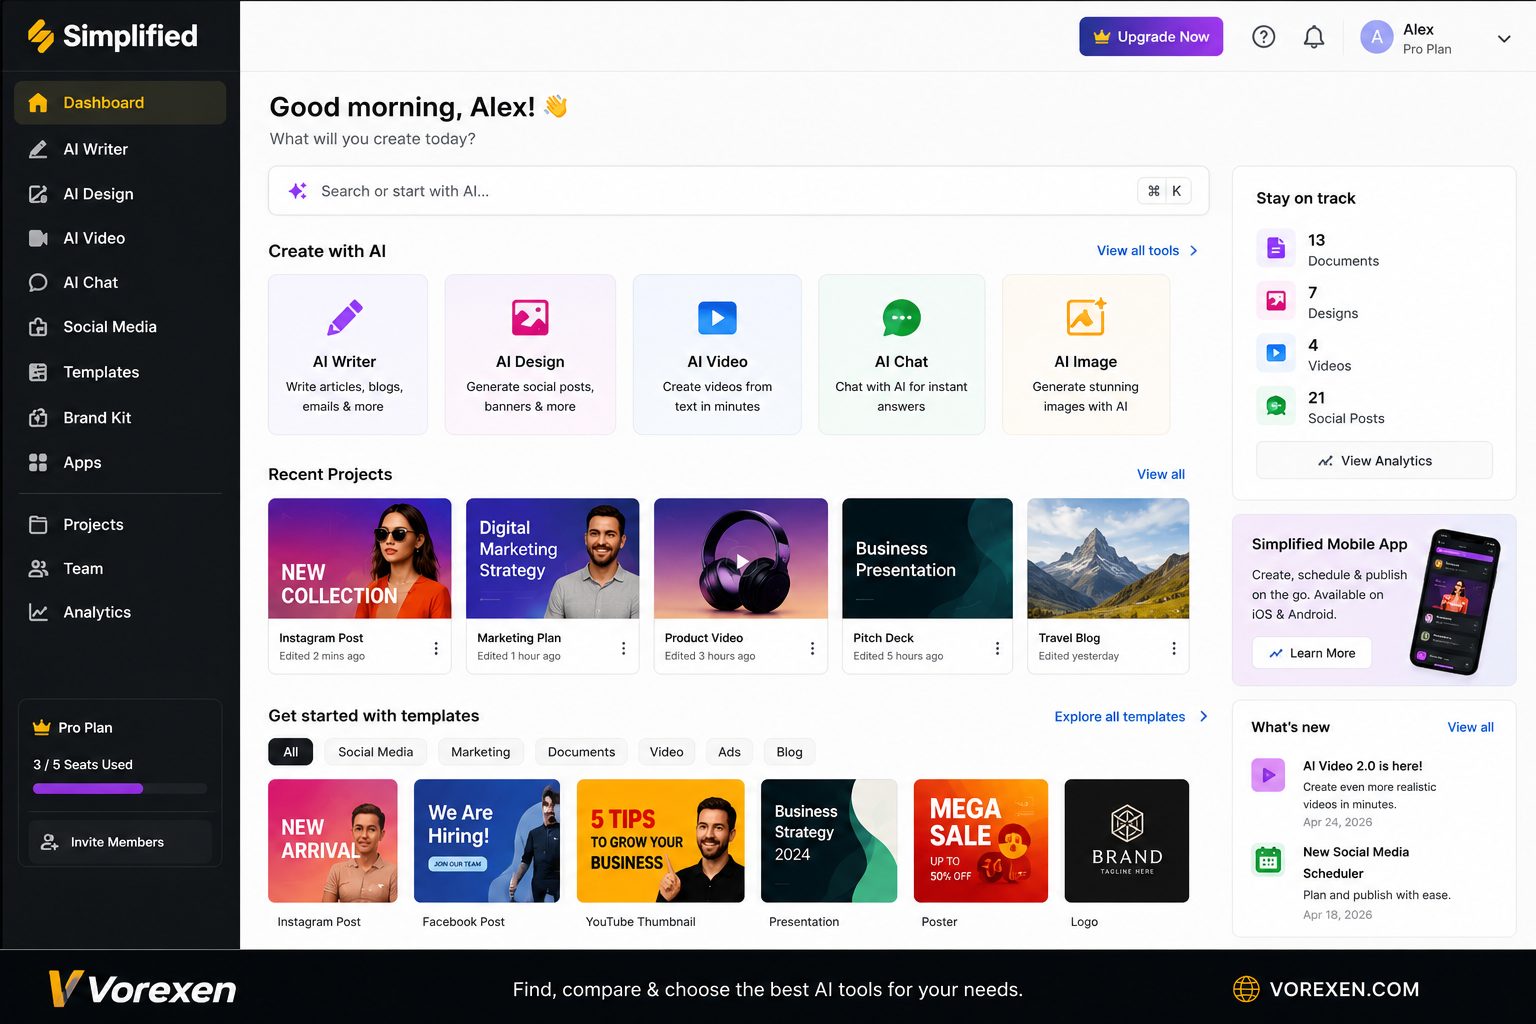This screenshot has height=1024, width=1536.
Task: Select the Blog template filter
Action: pyautogui.click(x=790, y=752)
